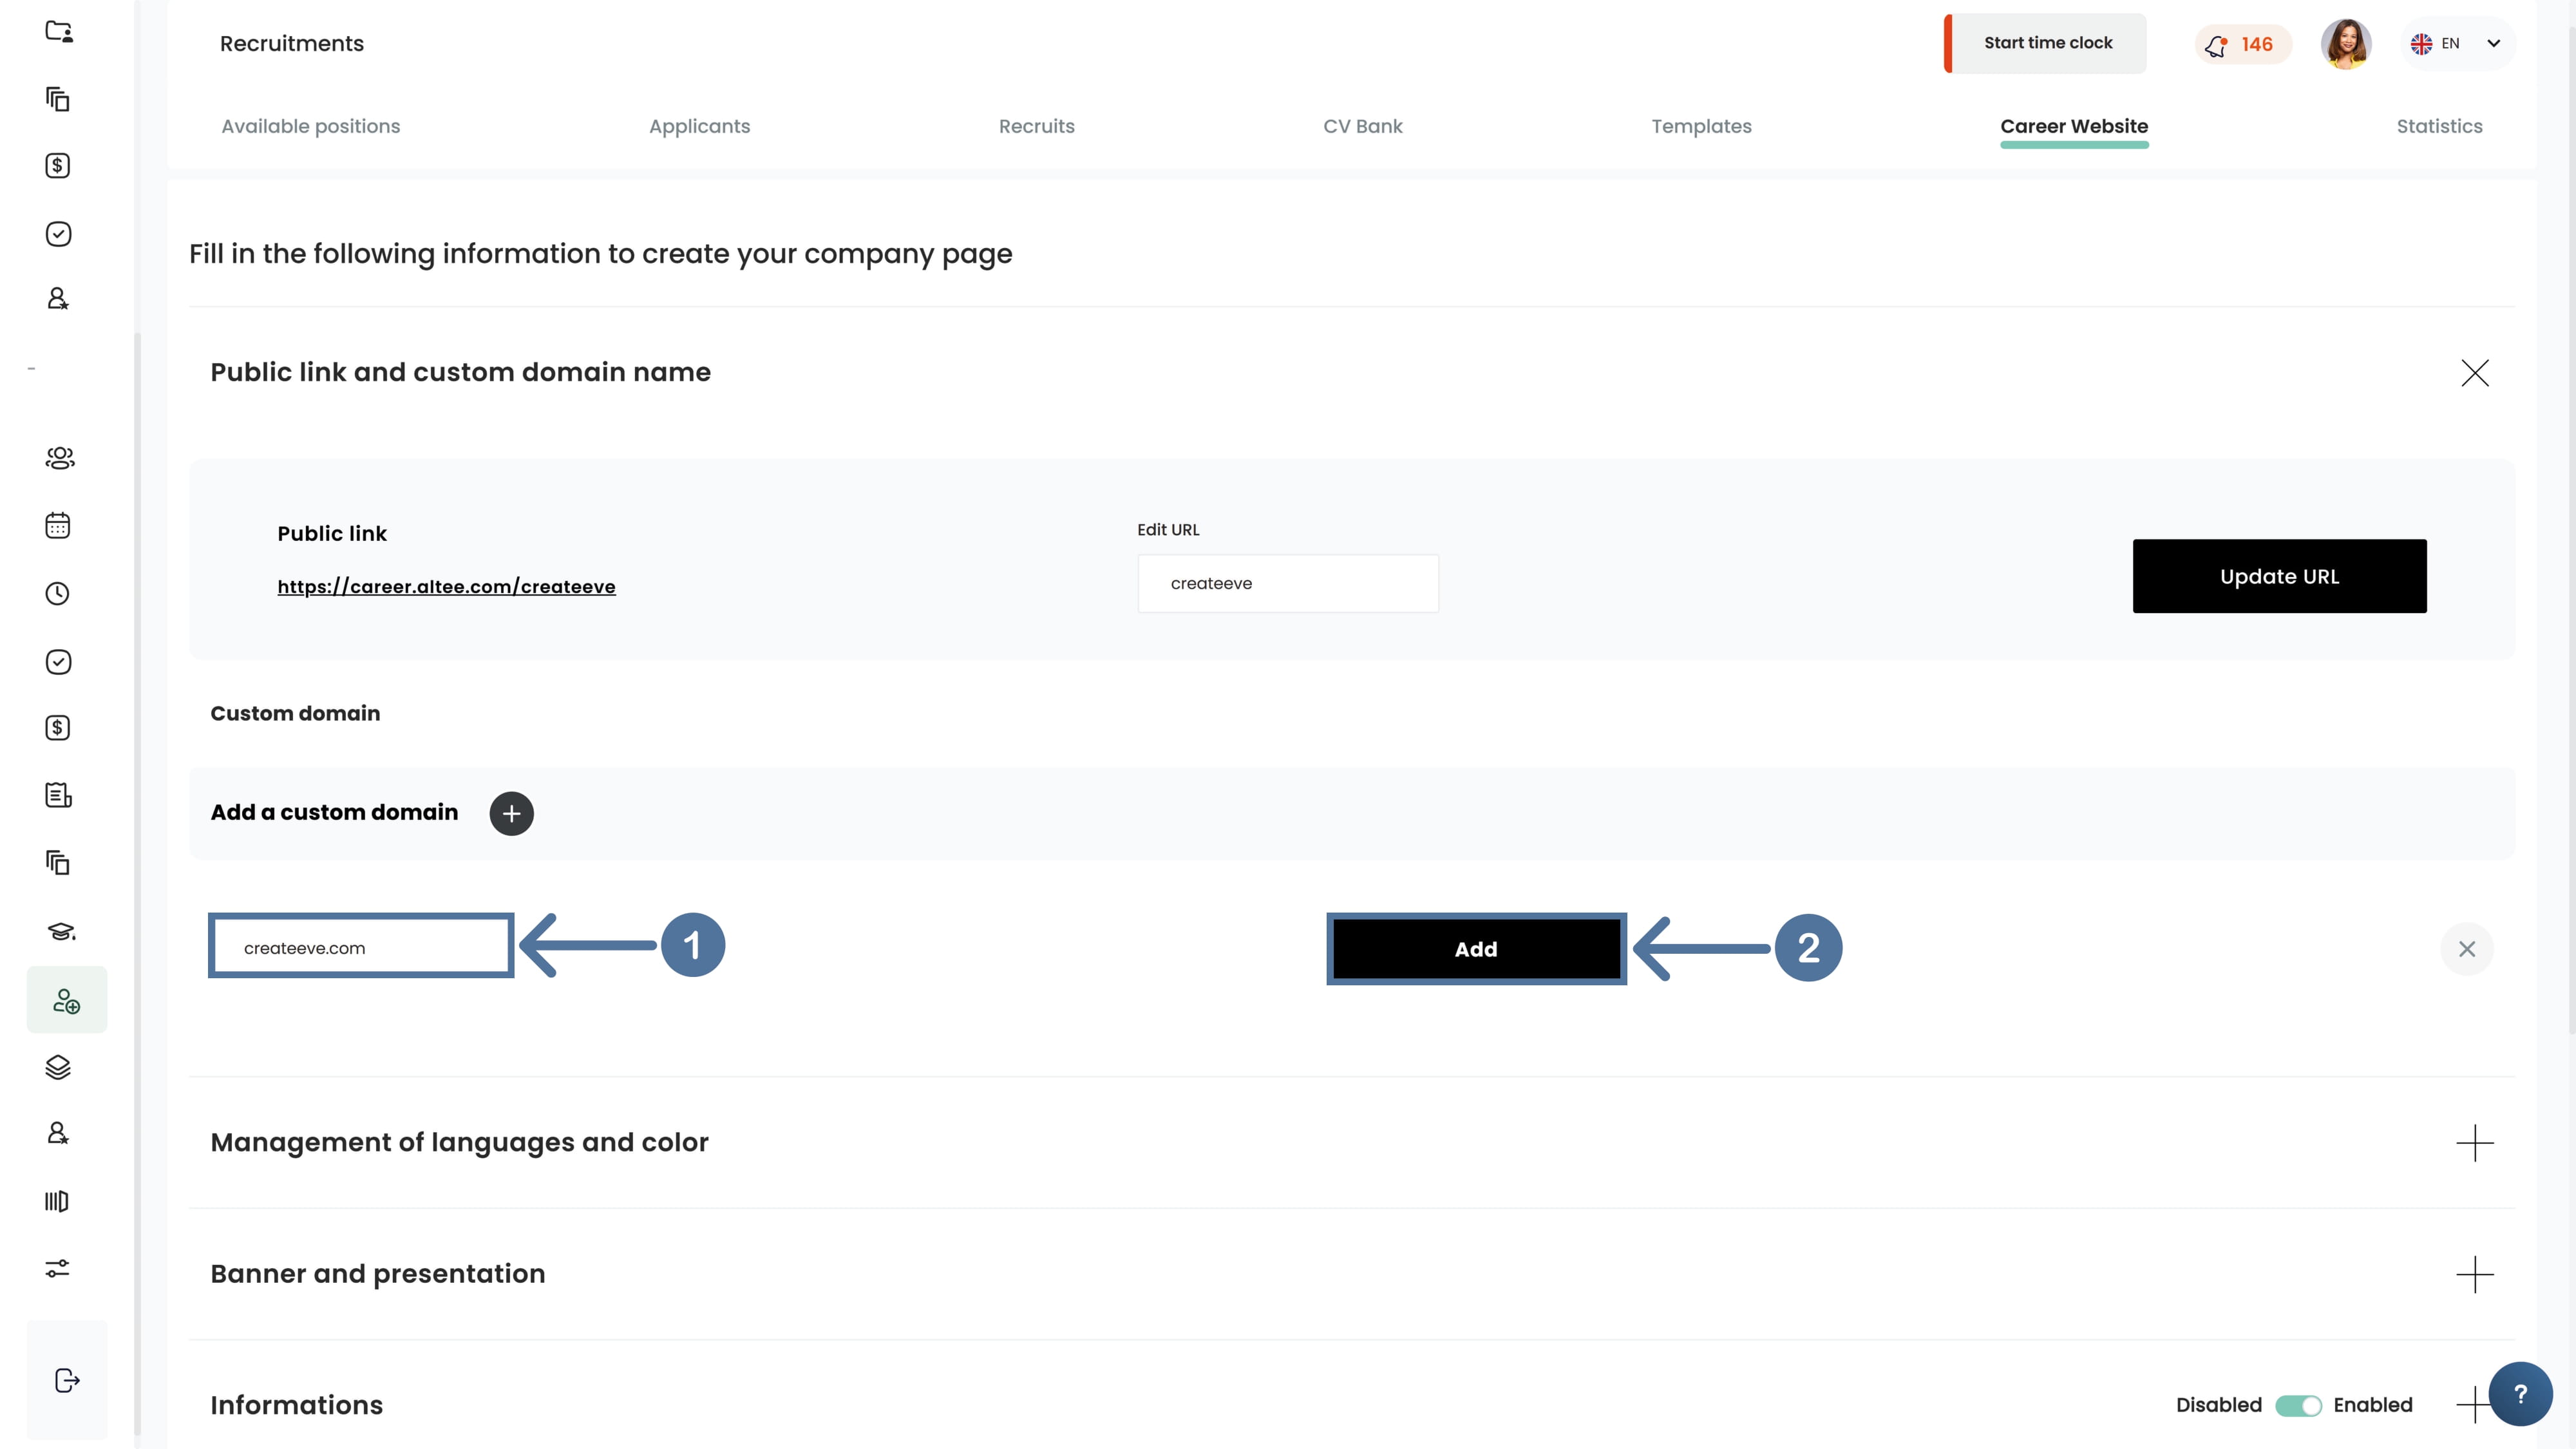Click the plus icon beside Add a custom domain
The image size is (2576, 1449).
point(512,814)
